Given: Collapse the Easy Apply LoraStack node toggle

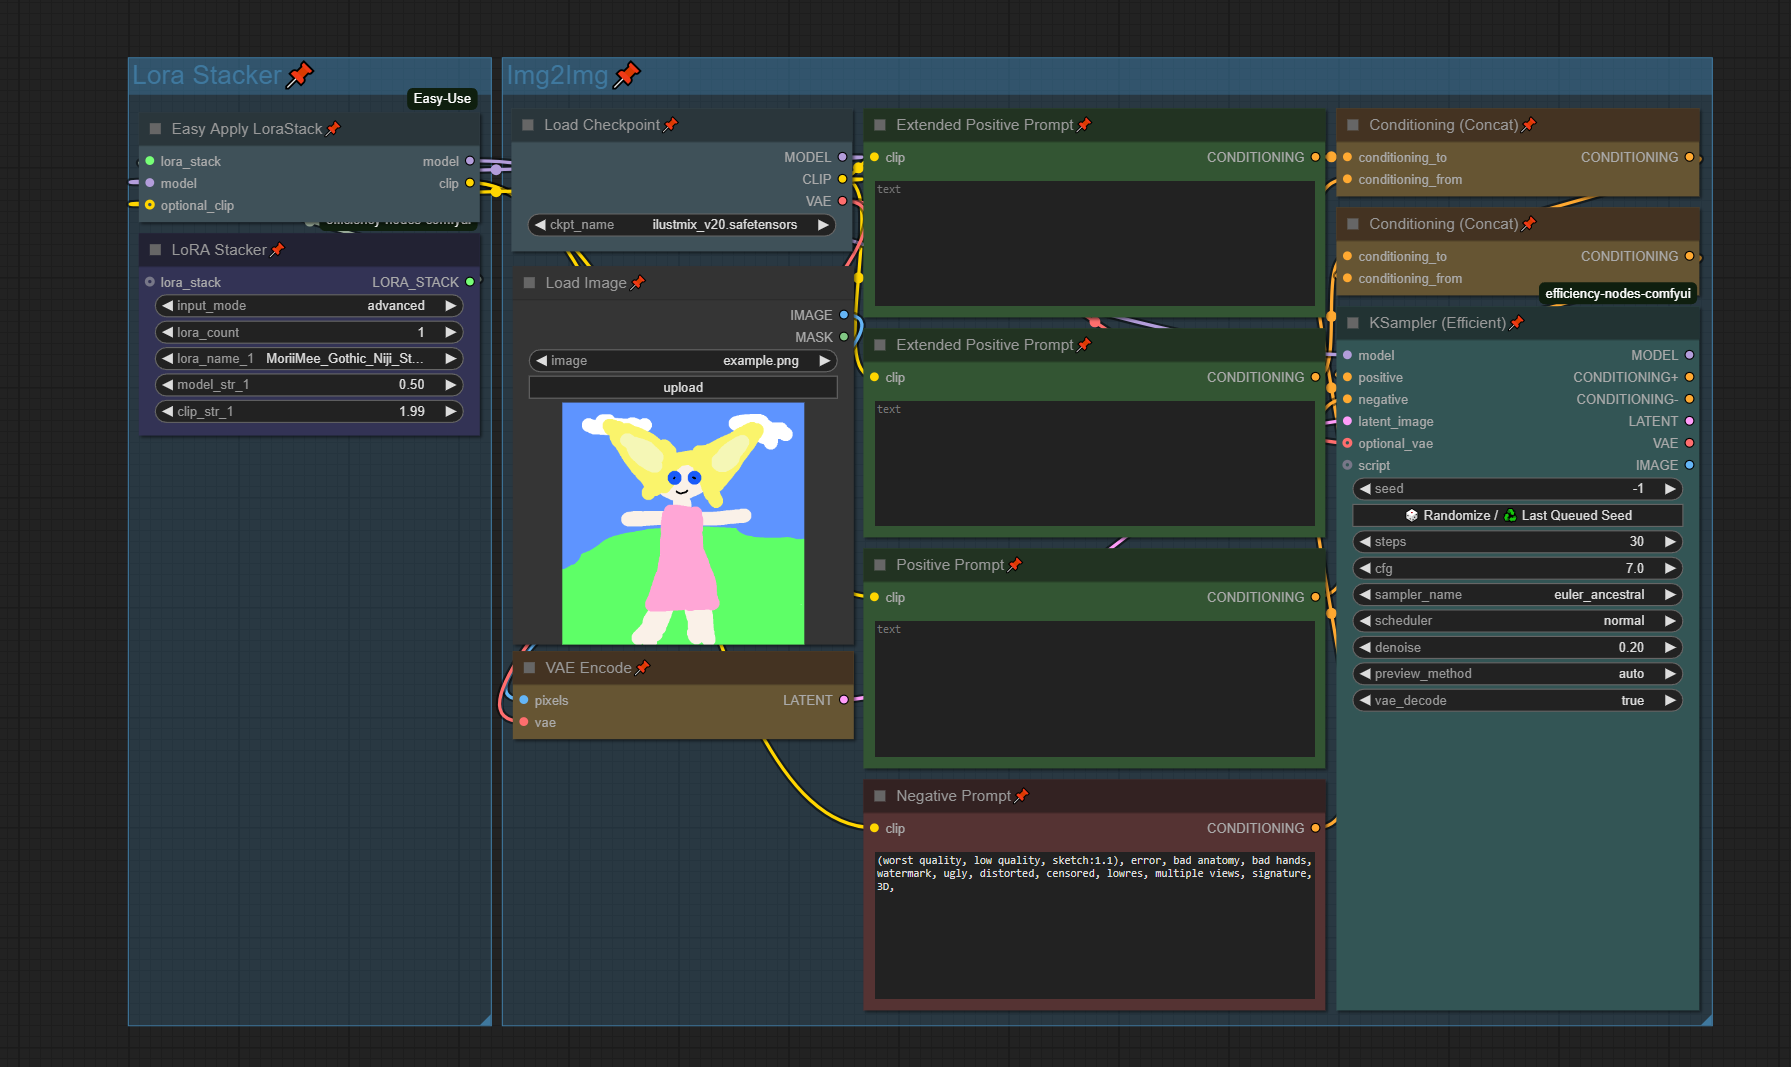Looking at the screenshot, I should [x=155, y=129].
